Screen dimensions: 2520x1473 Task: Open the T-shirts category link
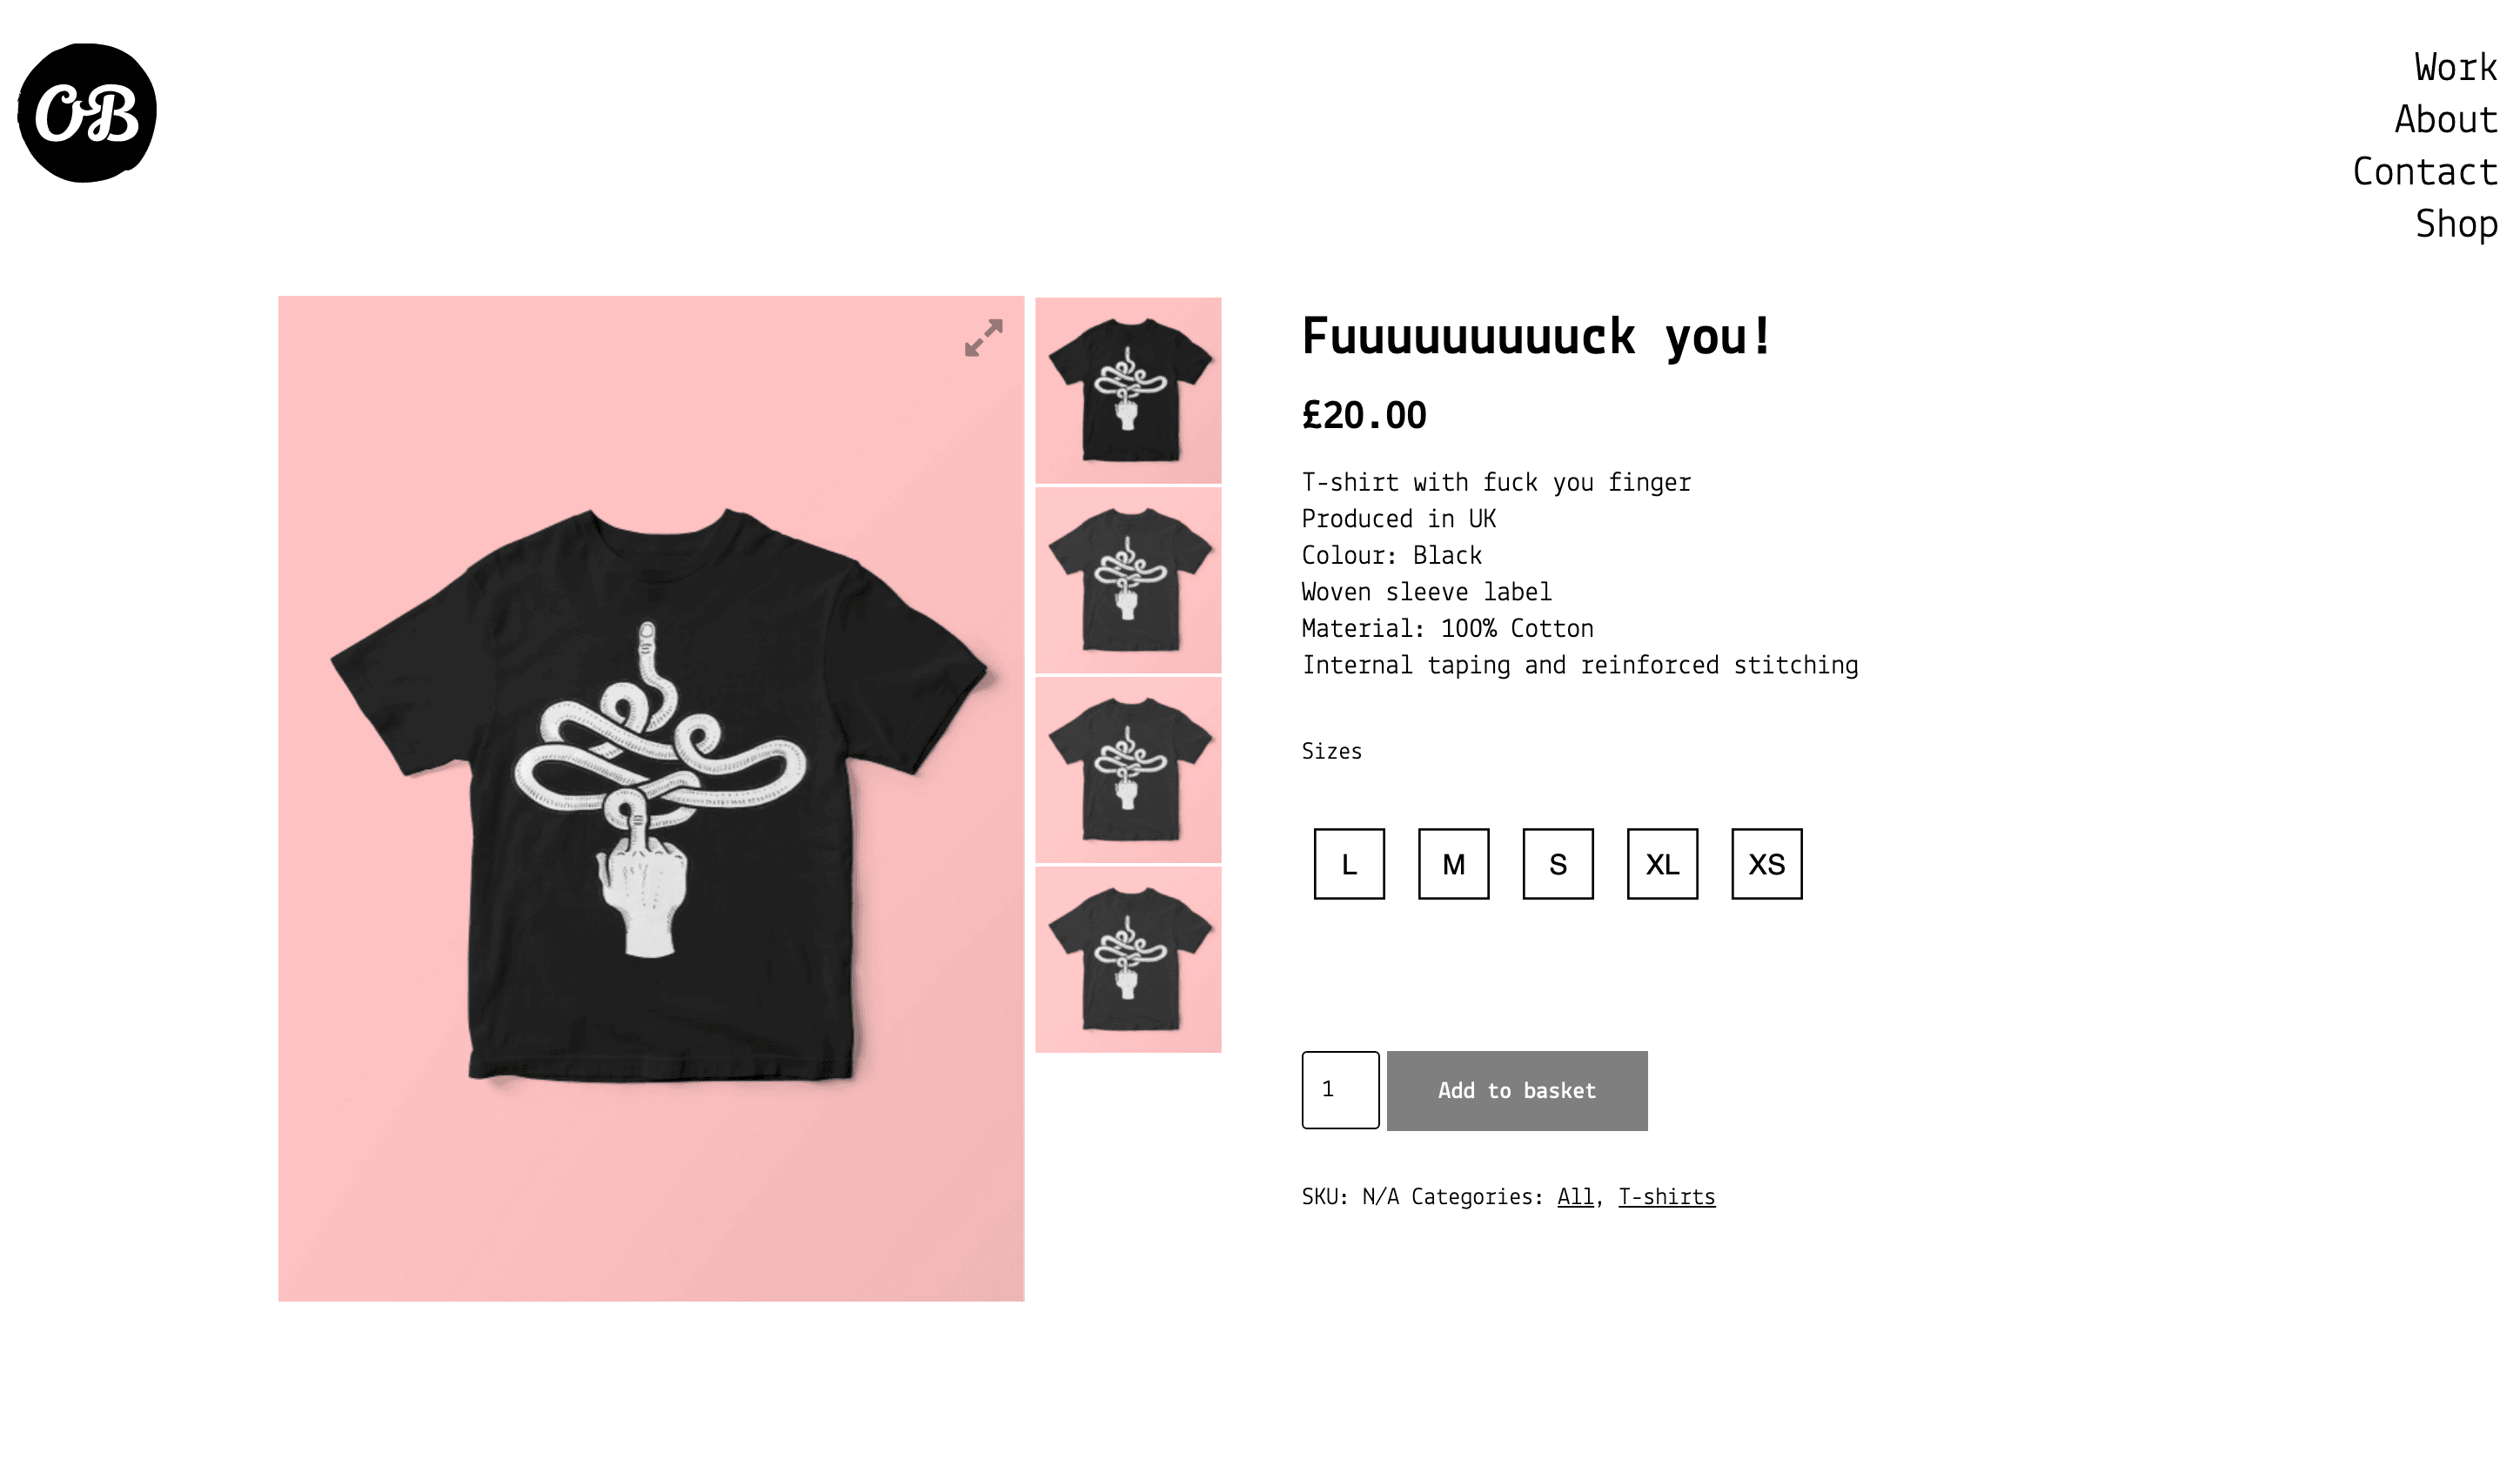(x=1666, y=1197)
